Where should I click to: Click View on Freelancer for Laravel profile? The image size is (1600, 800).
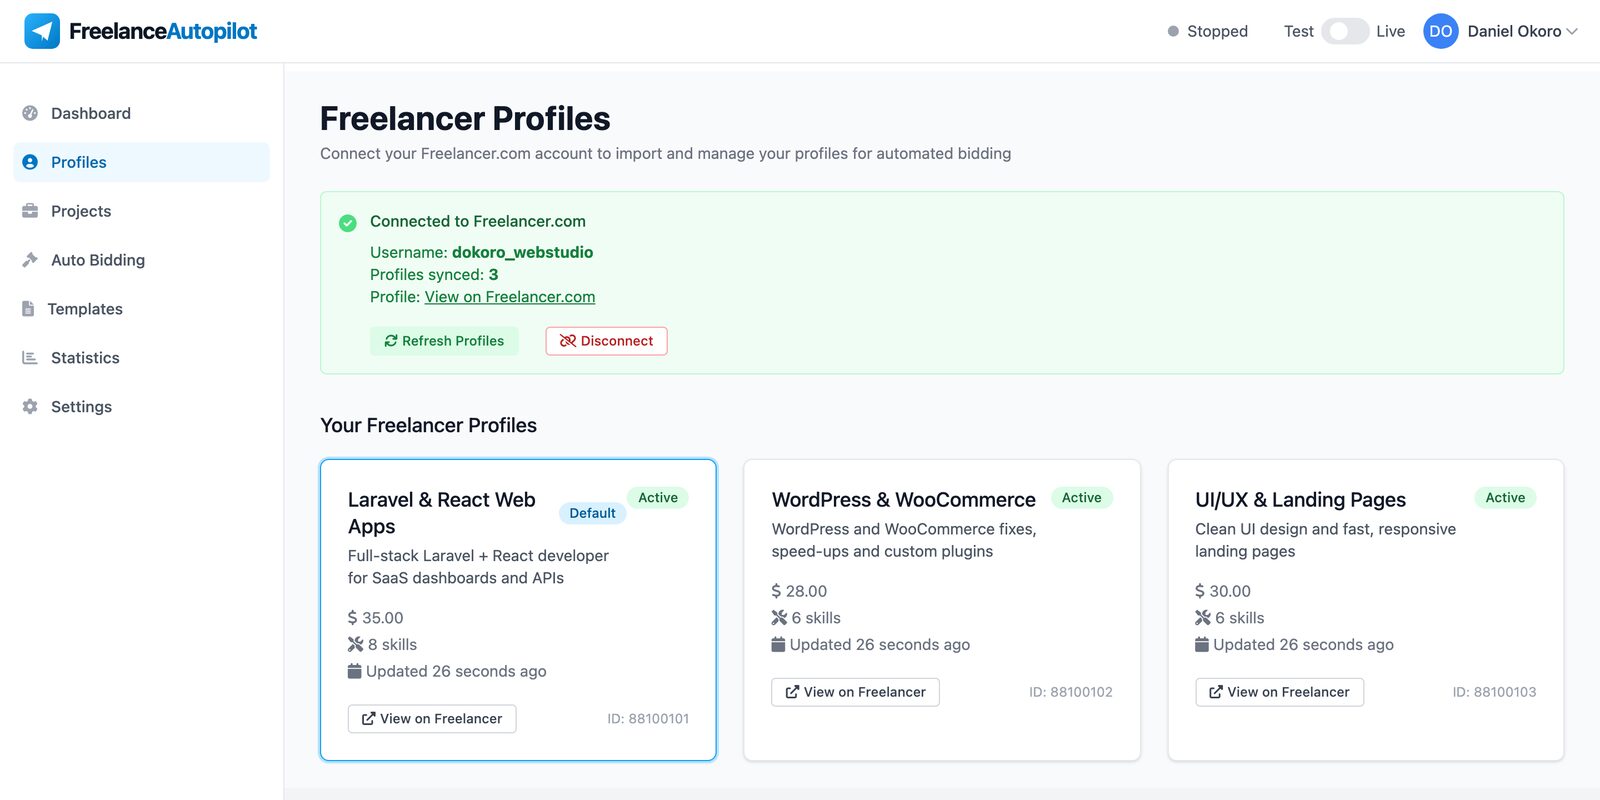(x=432, y=719)
